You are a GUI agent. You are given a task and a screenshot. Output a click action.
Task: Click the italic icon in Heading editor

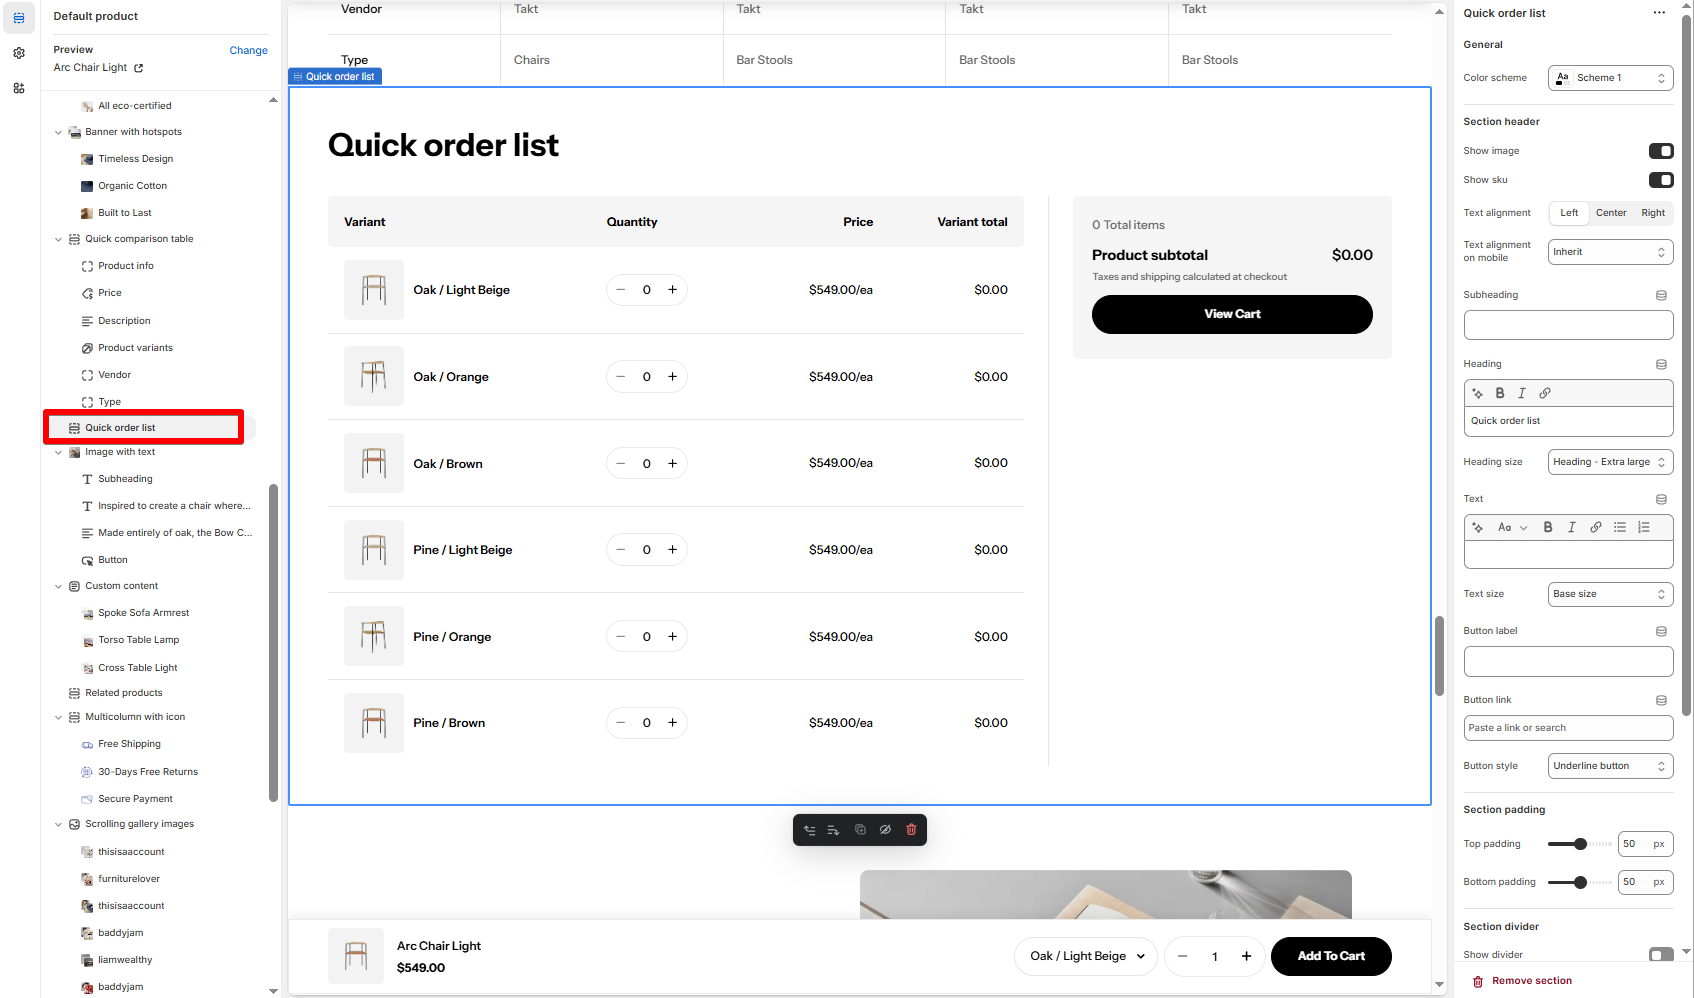[x=1522, y=393]
